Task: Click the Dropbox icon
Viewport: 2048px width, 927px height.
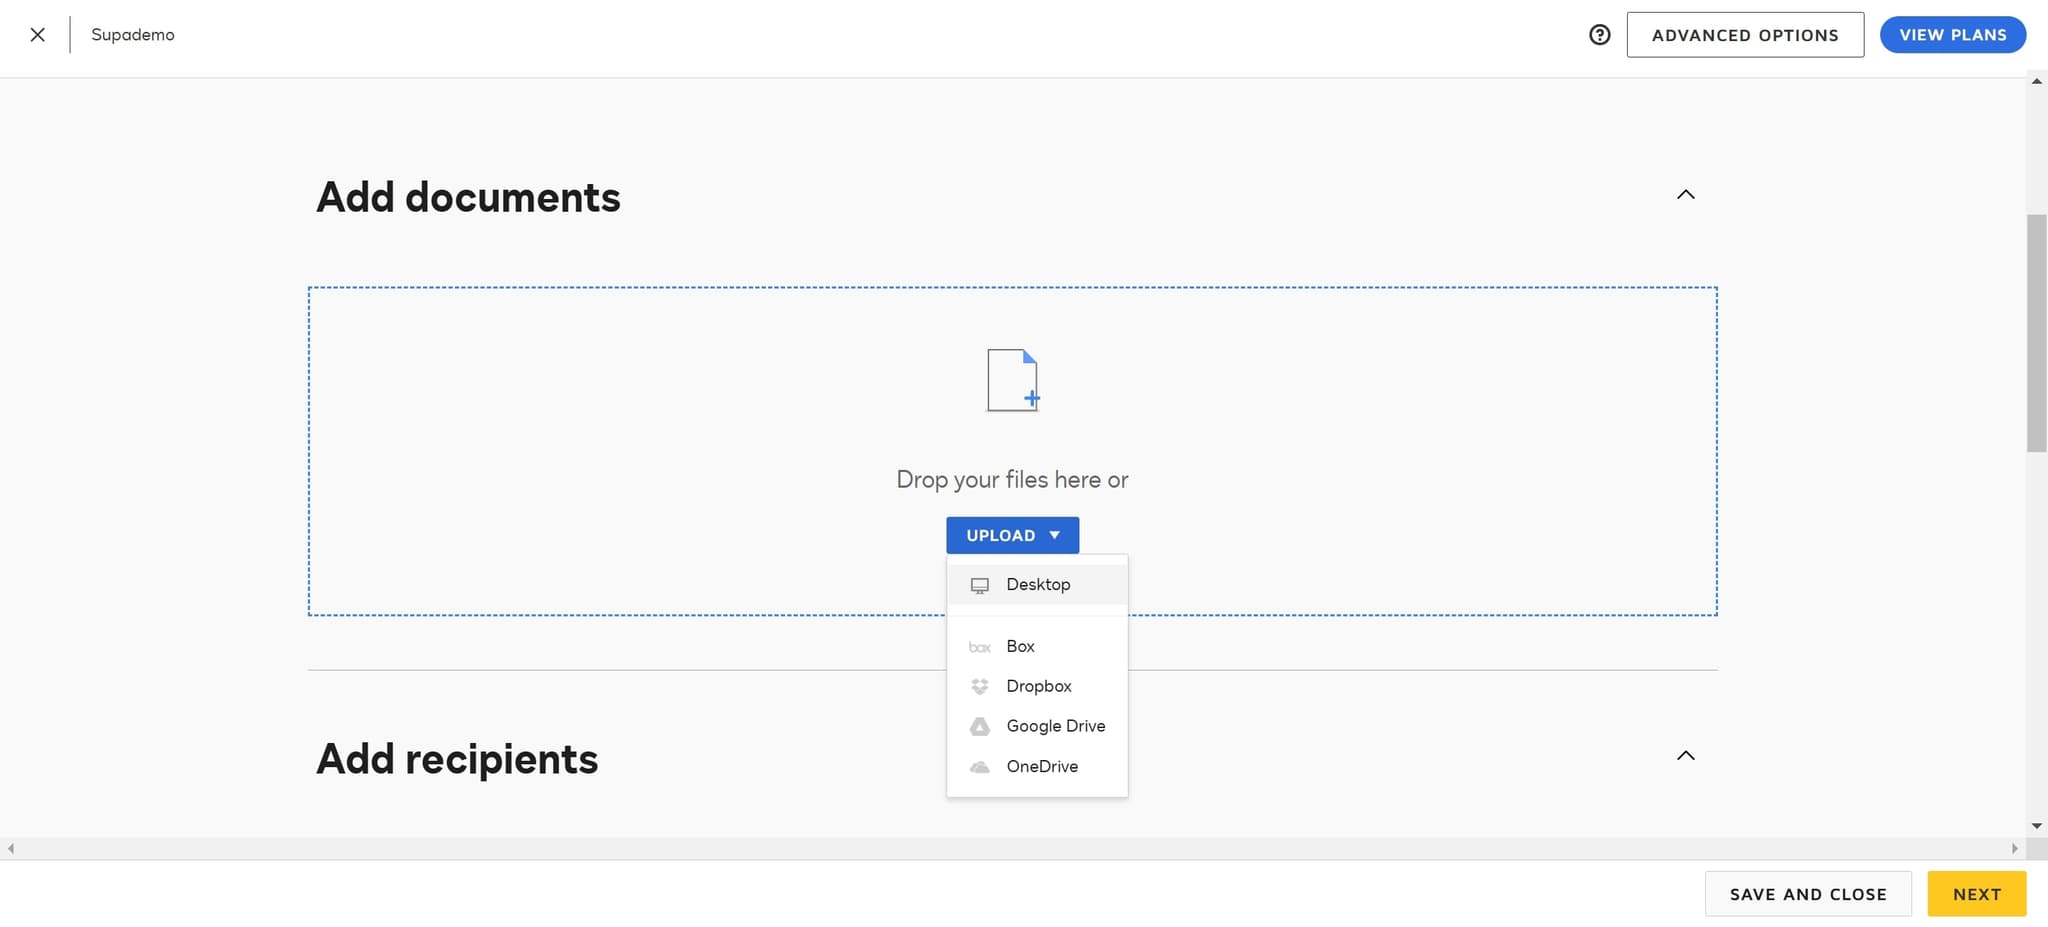Action: [x=980, y=686]
